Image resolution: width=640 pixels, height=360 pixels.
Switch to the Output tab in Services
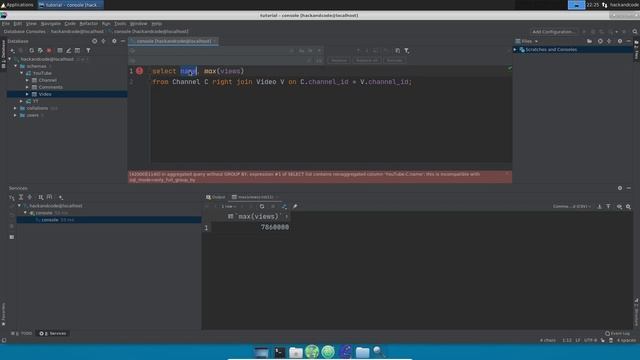click(x=216, y=197)
